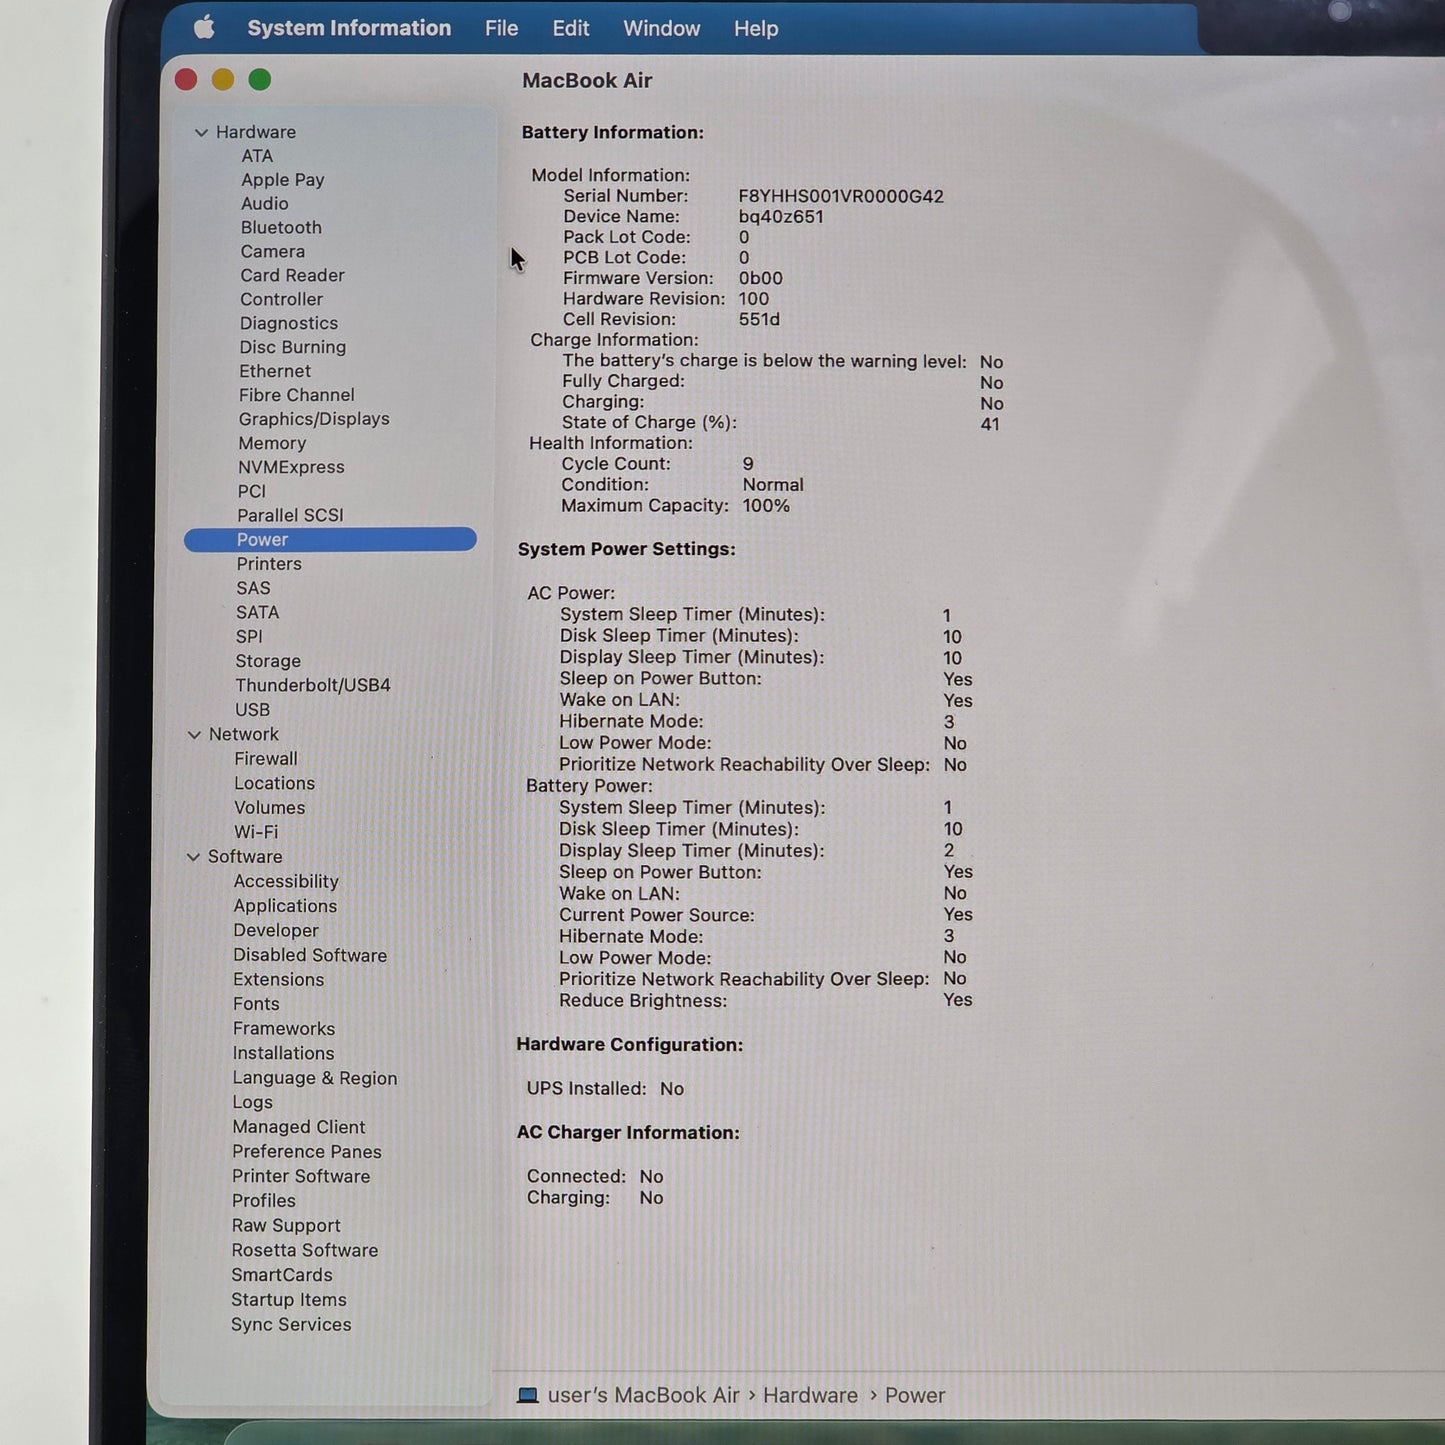Select SPI in the sidebar
Screen dimensions: 1445x1445
pyautogui.click(x=250, y=636)
